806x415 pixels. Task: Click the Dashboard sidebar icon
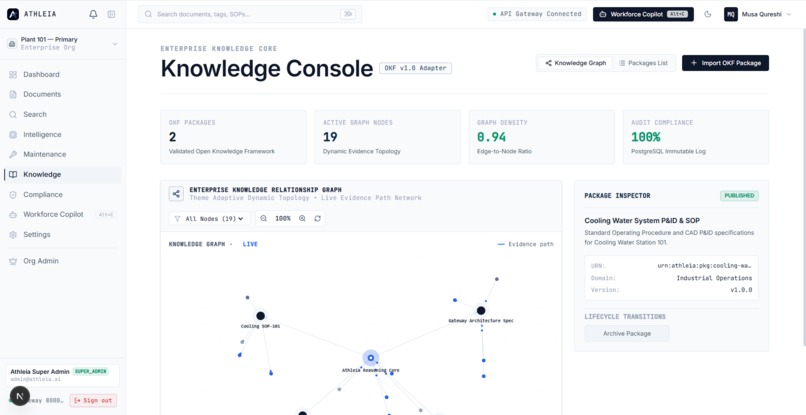[x=13, y=75]
